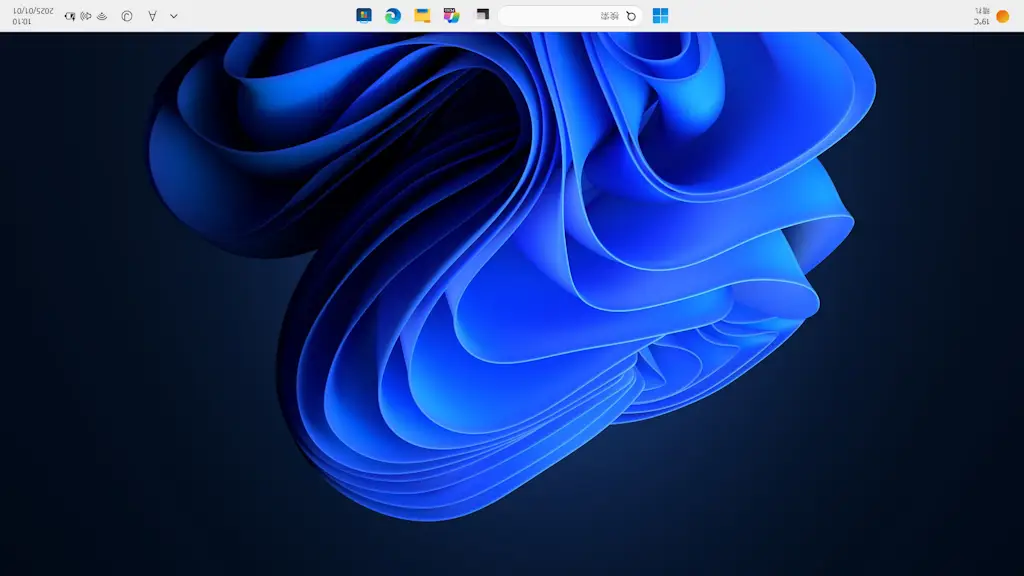Screen dimensions: 1024x576
Task: Click the speaker volume icon
Action: tap(86, 16)
